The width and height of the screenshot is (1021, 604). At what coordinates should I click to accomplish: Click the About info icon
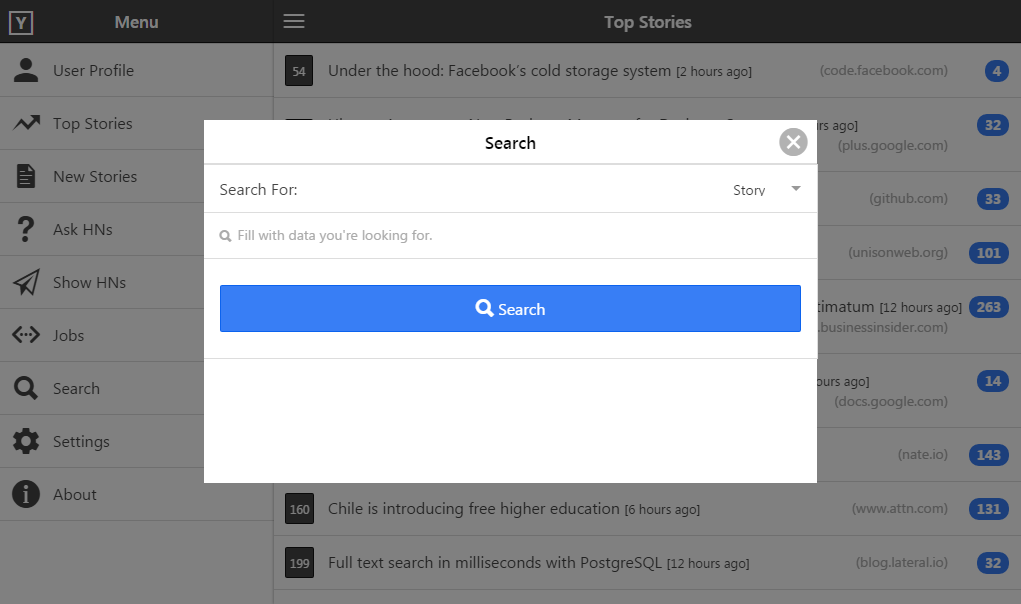point(26,494)
